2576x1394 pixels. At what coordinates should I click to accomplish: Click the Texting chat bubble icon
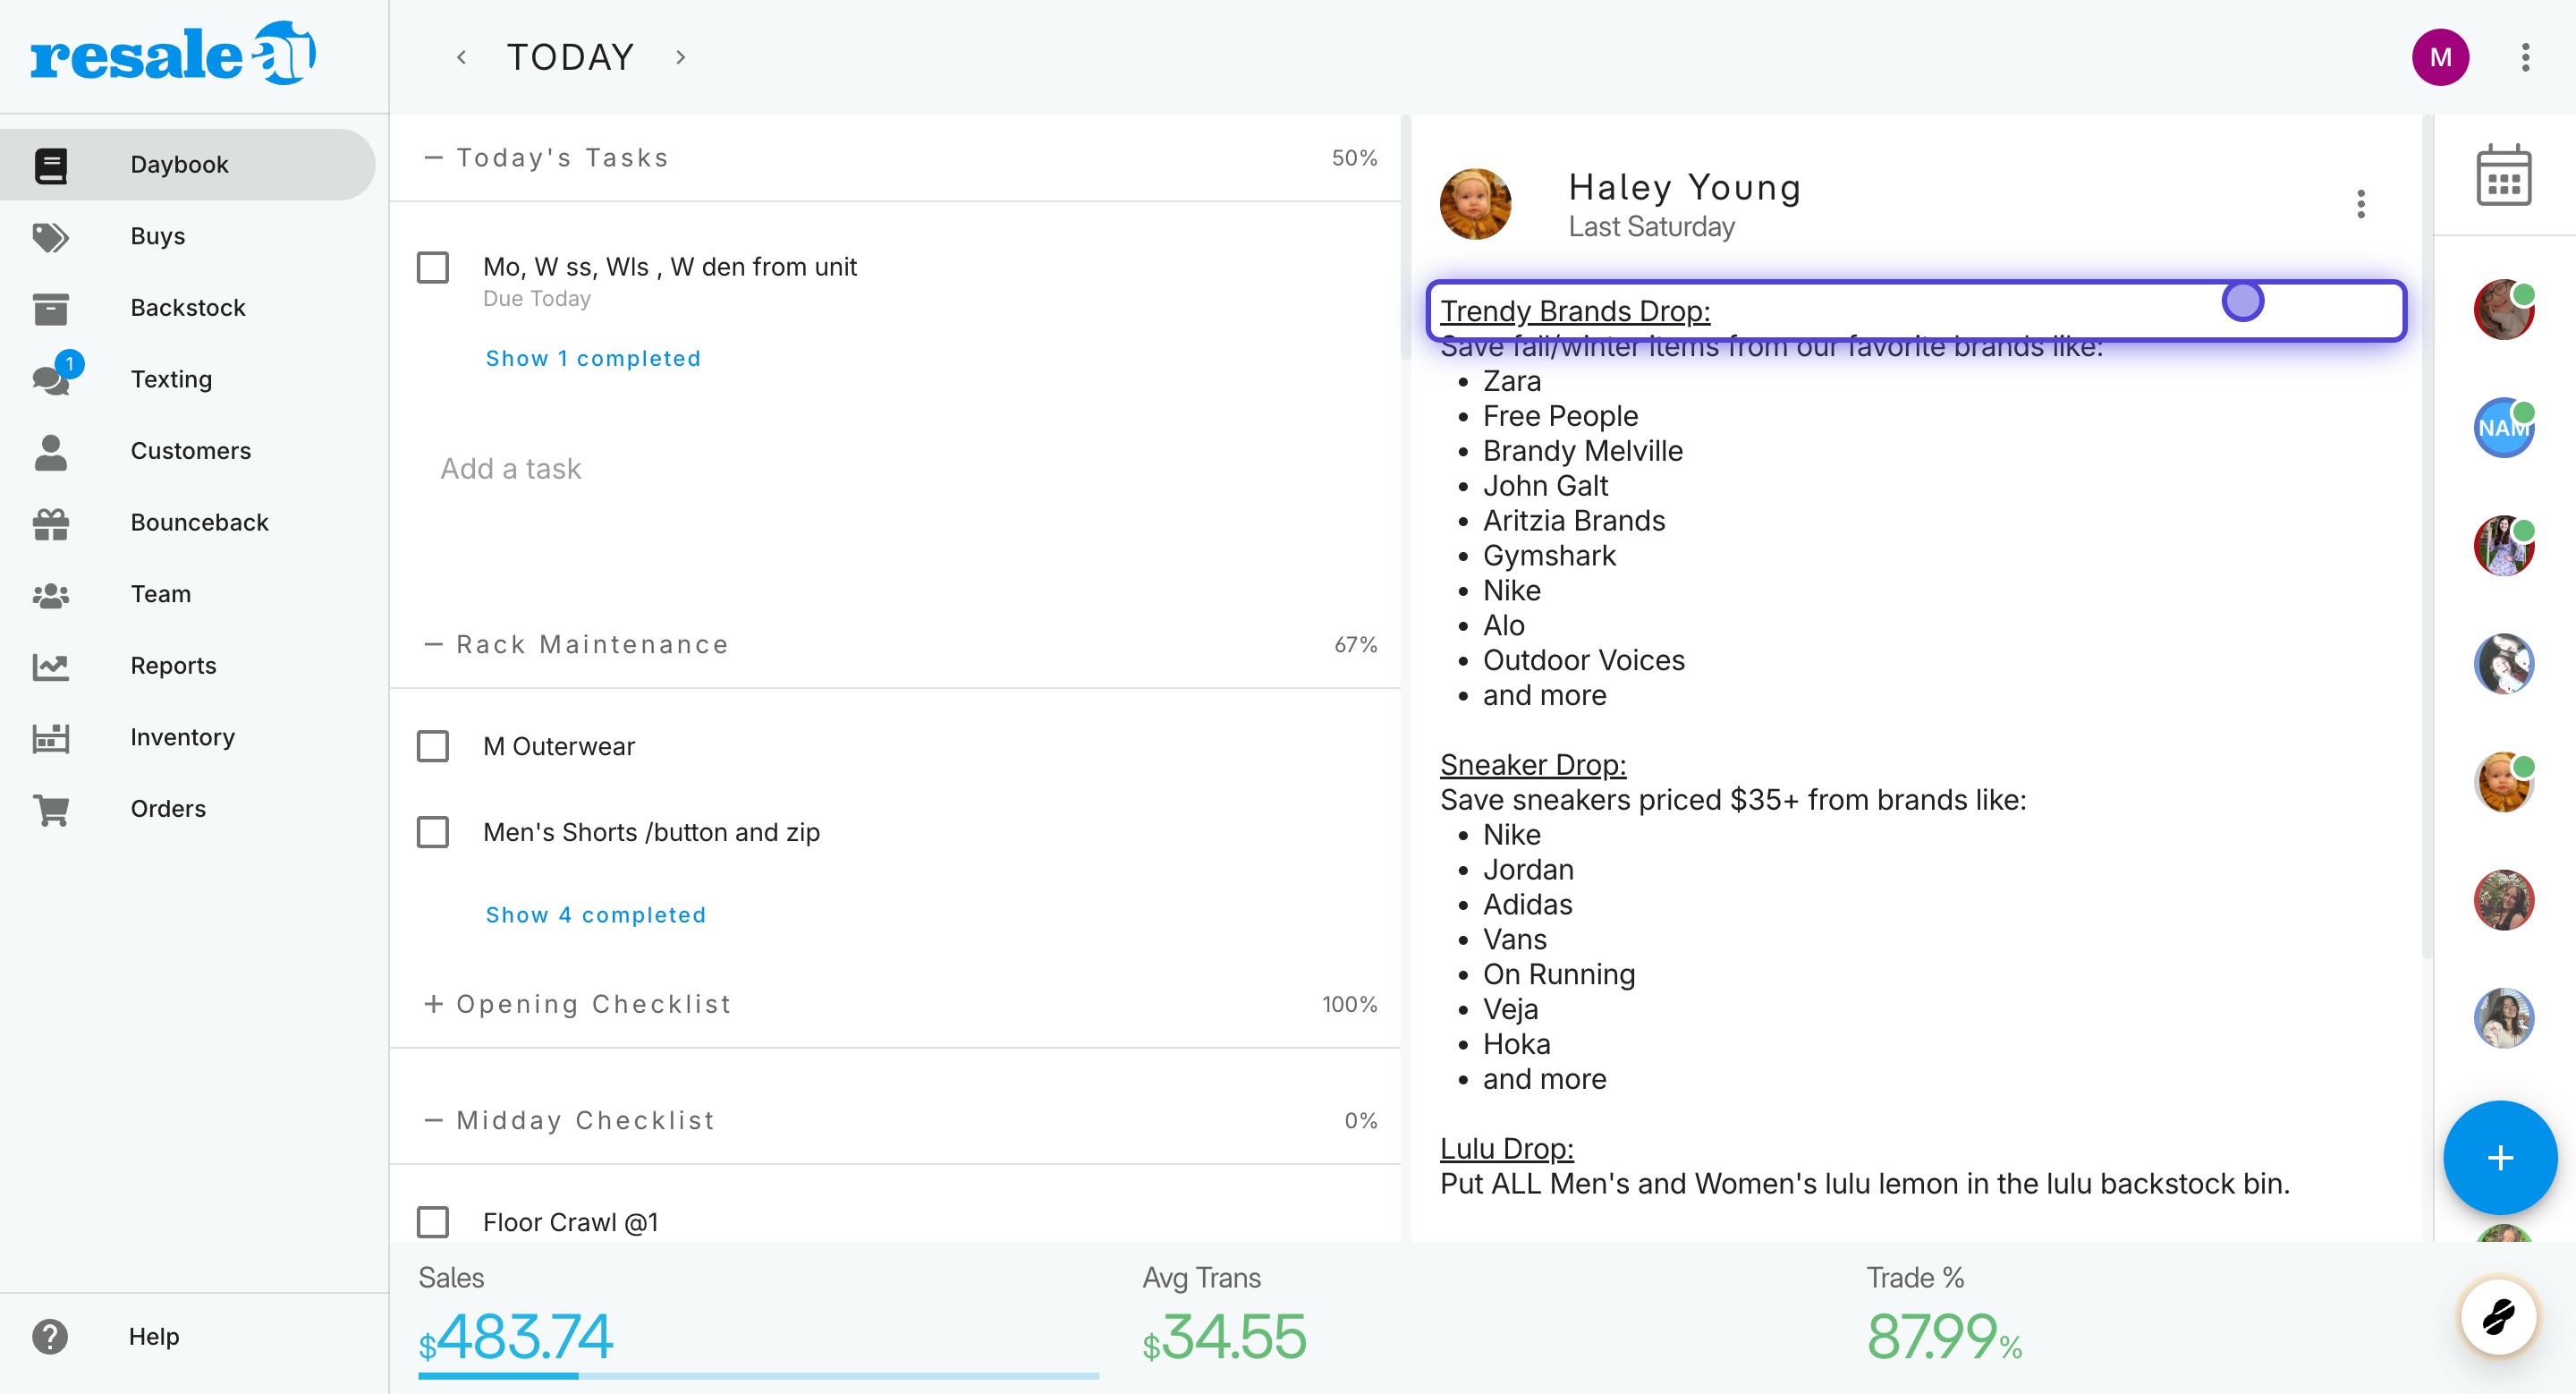[x=50, y=380]
